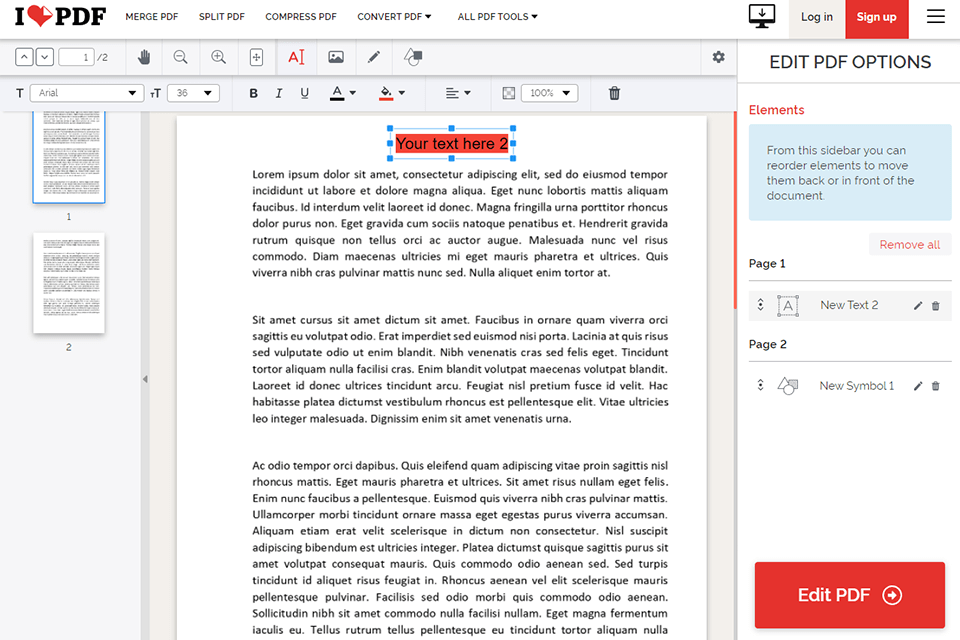Expand the 100% opacity dropdown
Screen dimensions: 960x640
tap(549, 93)
